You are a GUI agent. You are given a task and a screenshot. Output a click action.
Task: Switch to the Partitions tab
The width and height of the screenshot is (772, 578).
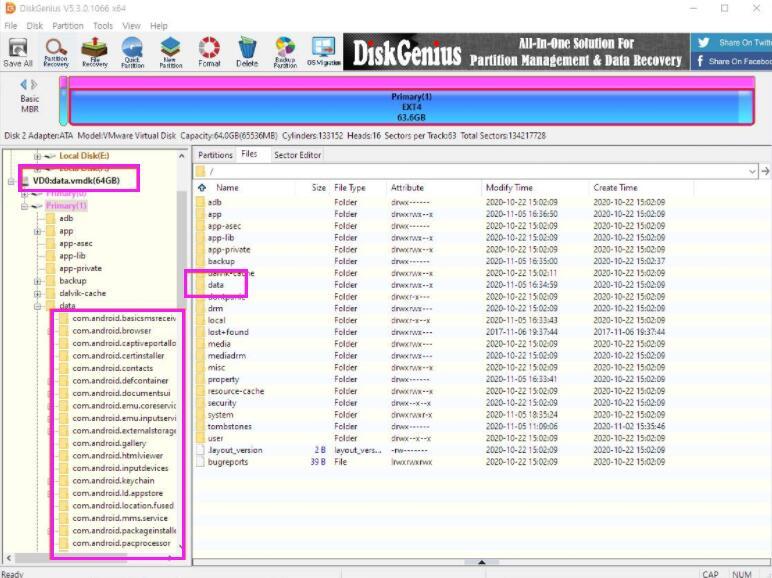pos(215,155)
